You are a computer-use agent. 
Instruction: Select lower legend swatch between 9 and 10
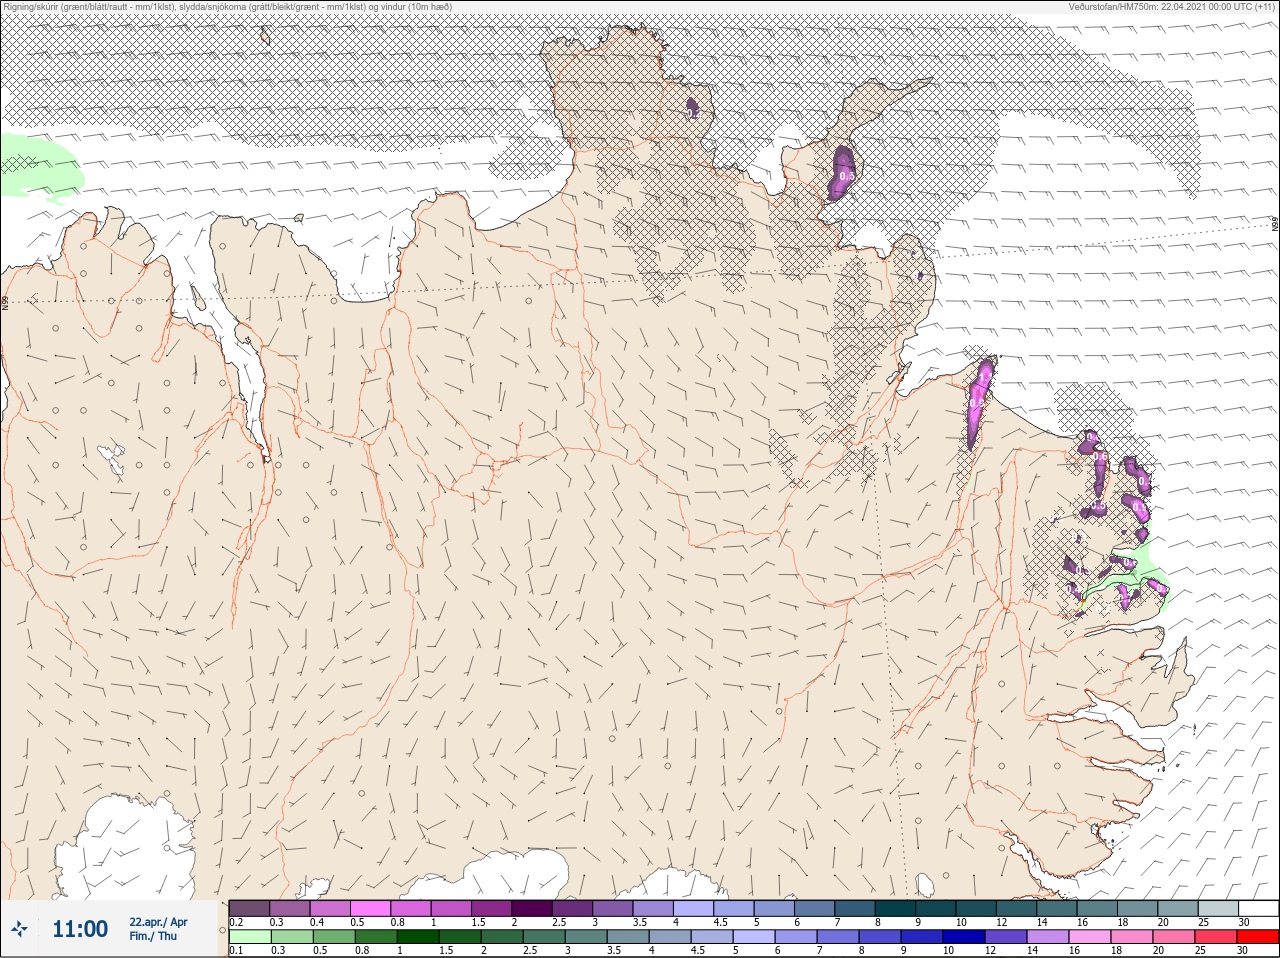[922, 937]
